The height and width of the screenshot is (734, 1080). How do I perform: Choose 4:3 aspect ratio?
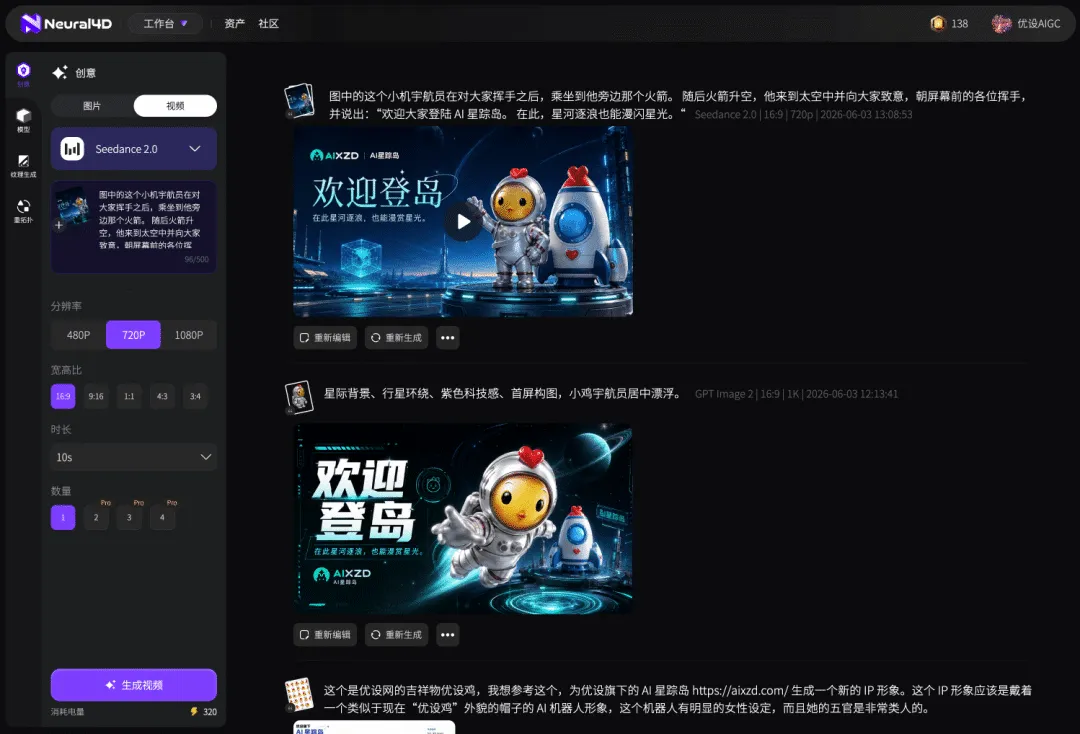pos(162,396)
